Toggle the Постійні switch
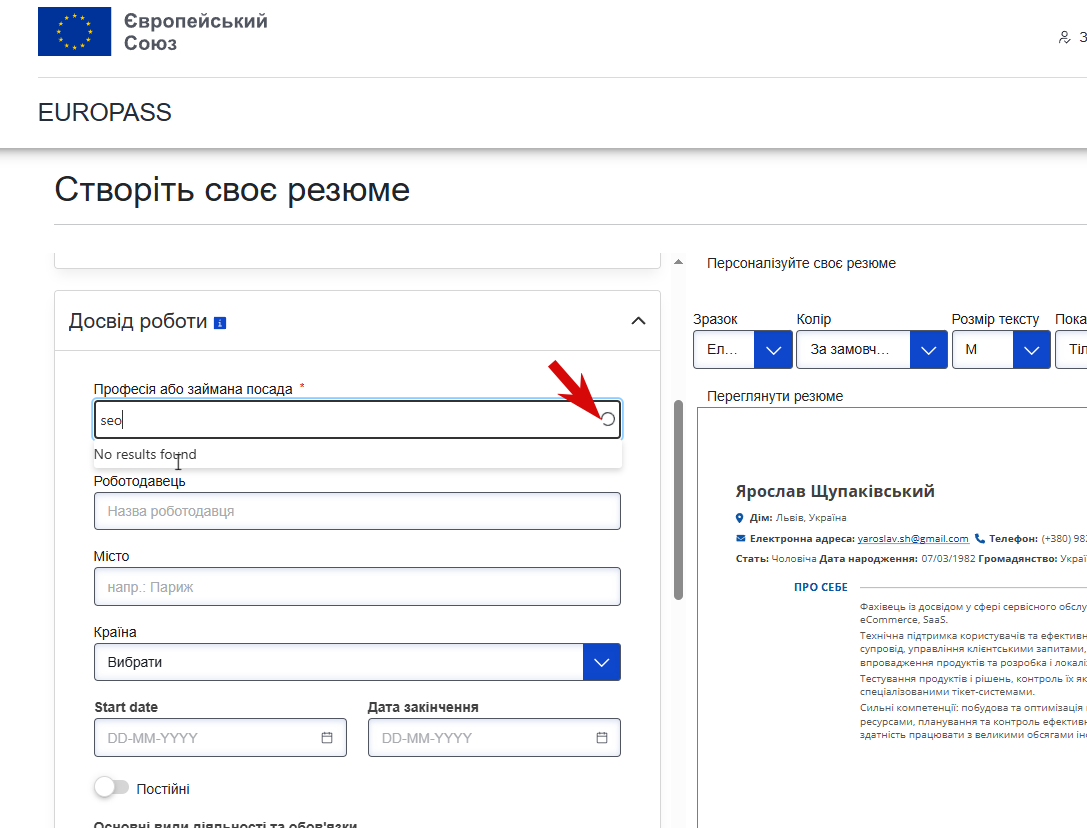1087x828 pixels. click(x=112, y=788)
